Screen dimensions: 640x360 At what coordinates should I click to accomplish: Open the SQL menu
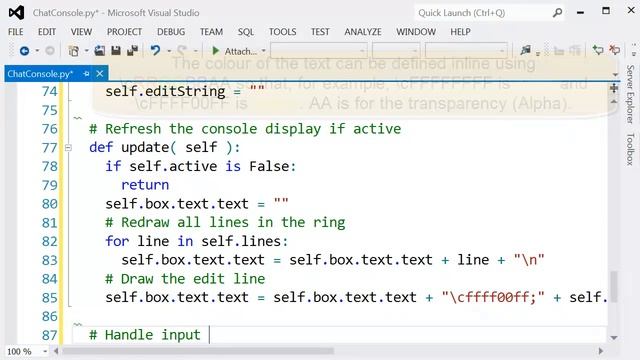pyautogui.click(x=246, y=32)
